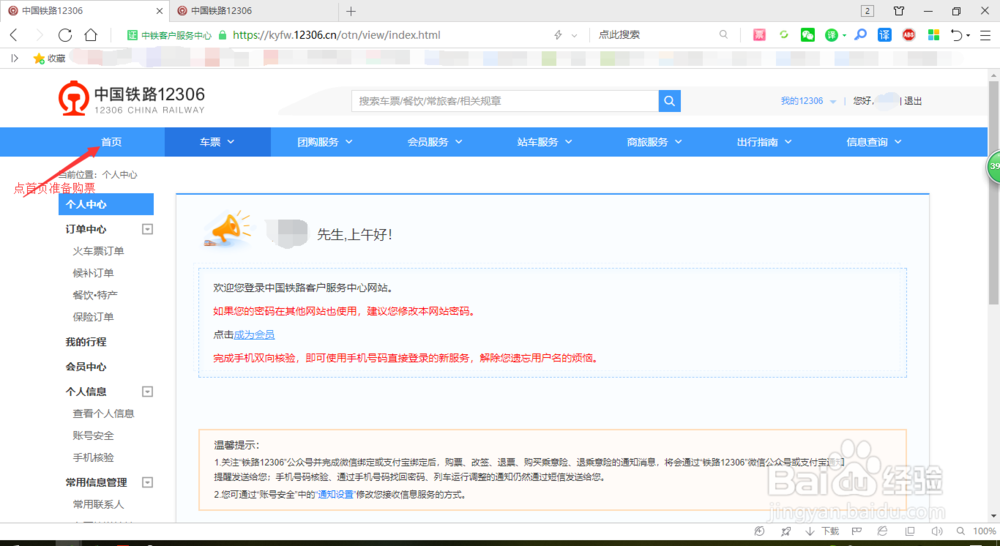The image size is (1000, 546).
Task: Close the first 中国铁路12306 tab
Action: coord(159,11)
